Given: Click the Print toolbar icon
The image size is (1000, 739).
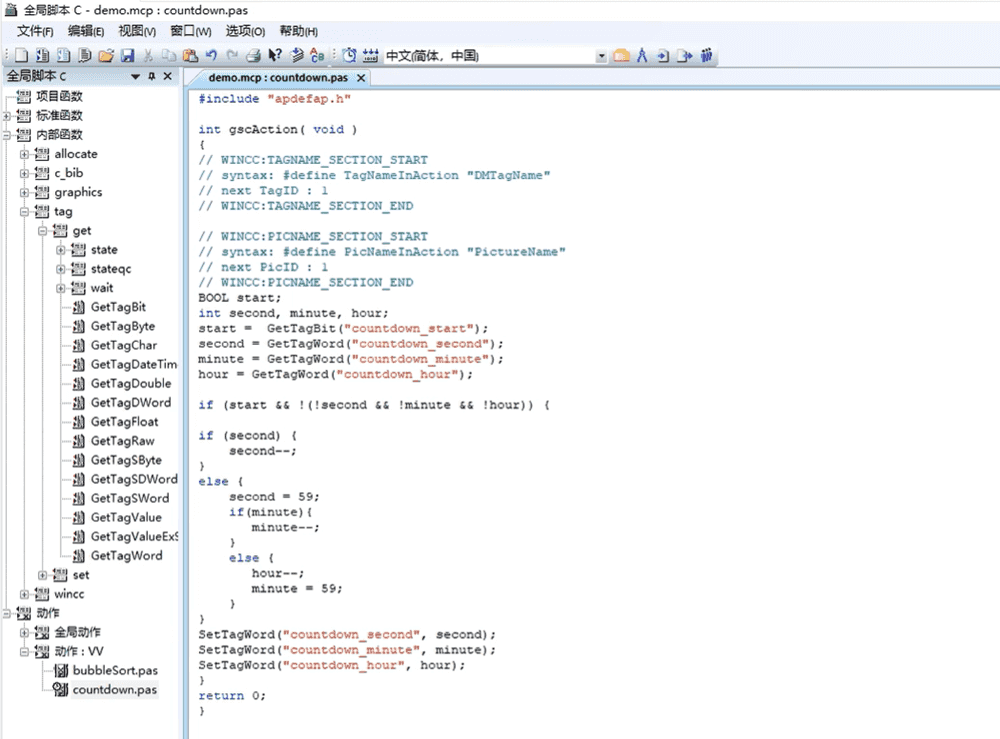Looking at the screenshot, I should (x=254, y=56).
